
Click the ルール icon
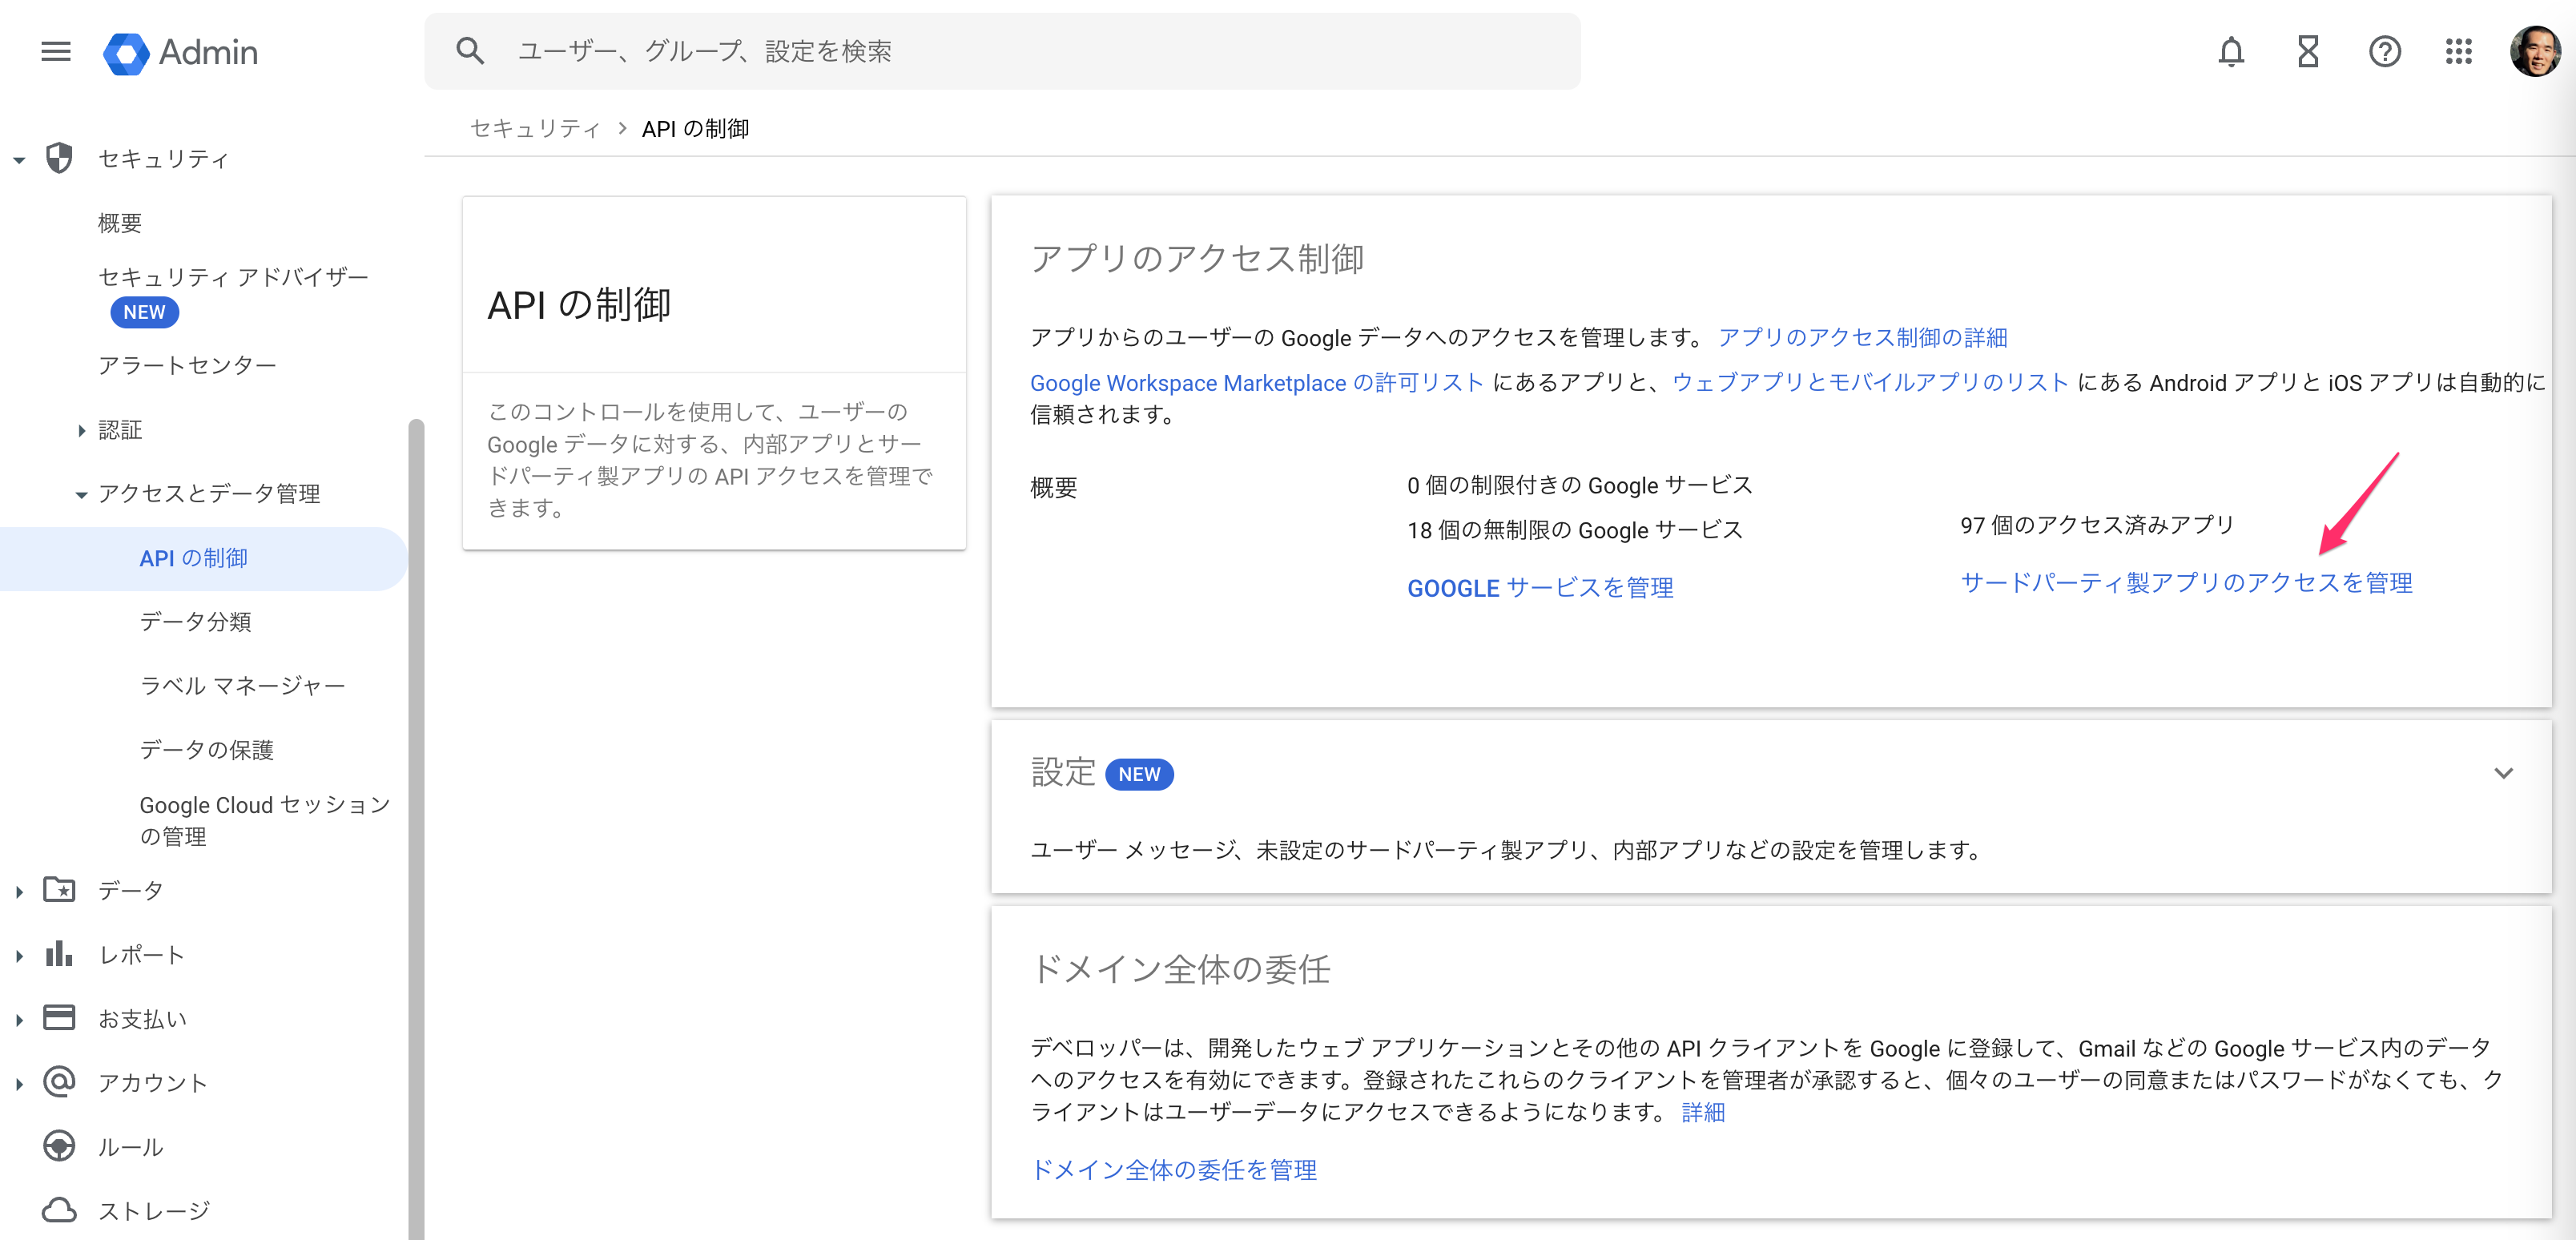pyautogui.click(x=59, y=1146)
